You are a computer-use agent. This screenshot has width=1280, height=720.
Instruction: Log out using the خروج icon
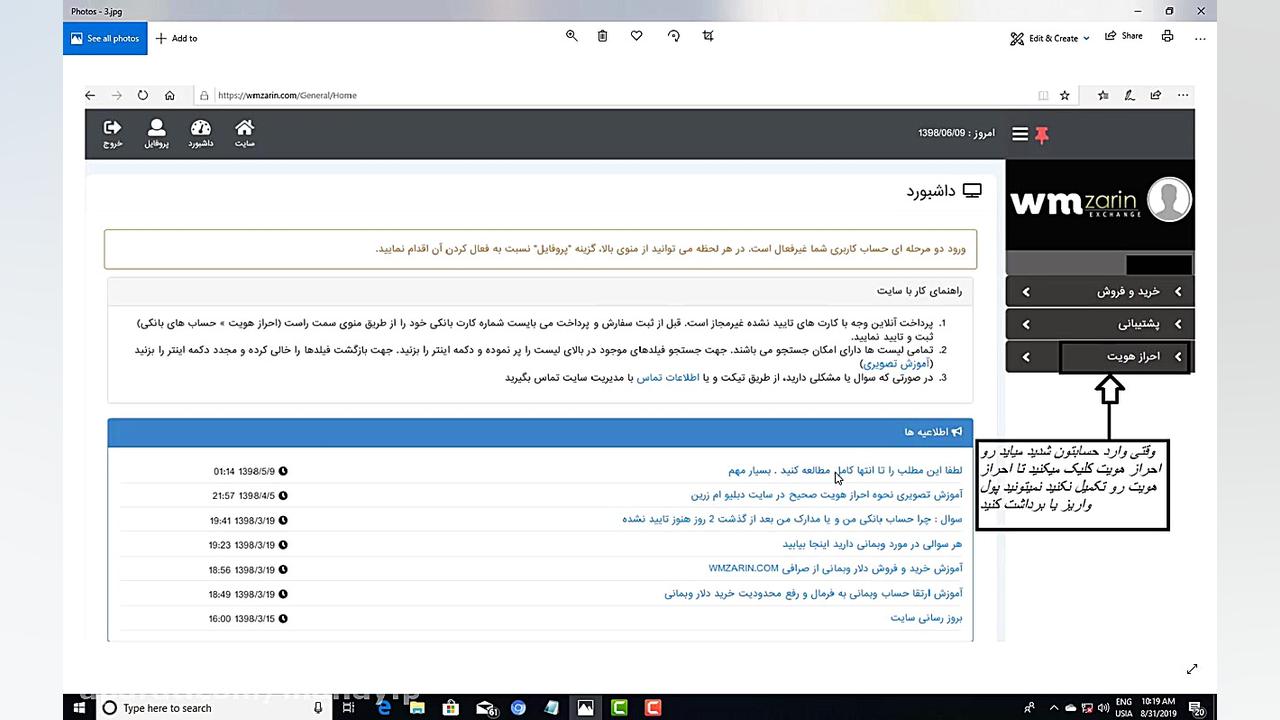(112, 134)
